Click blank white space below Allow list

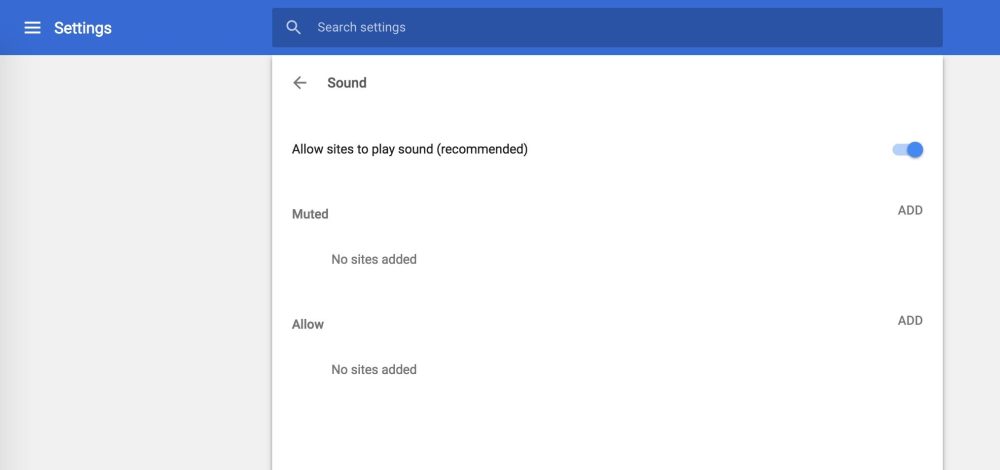point(607,427)
